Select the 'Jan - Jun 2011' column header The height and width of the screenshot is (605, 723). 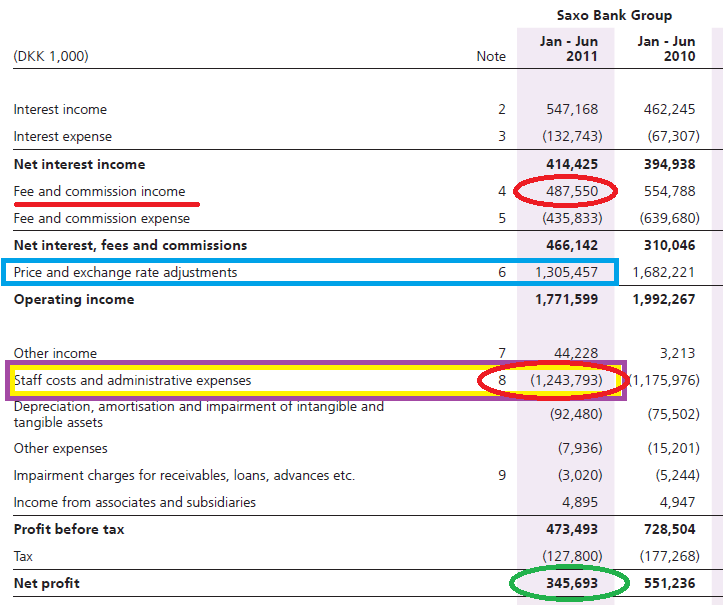pyautogui.click(x=569, y=49)
